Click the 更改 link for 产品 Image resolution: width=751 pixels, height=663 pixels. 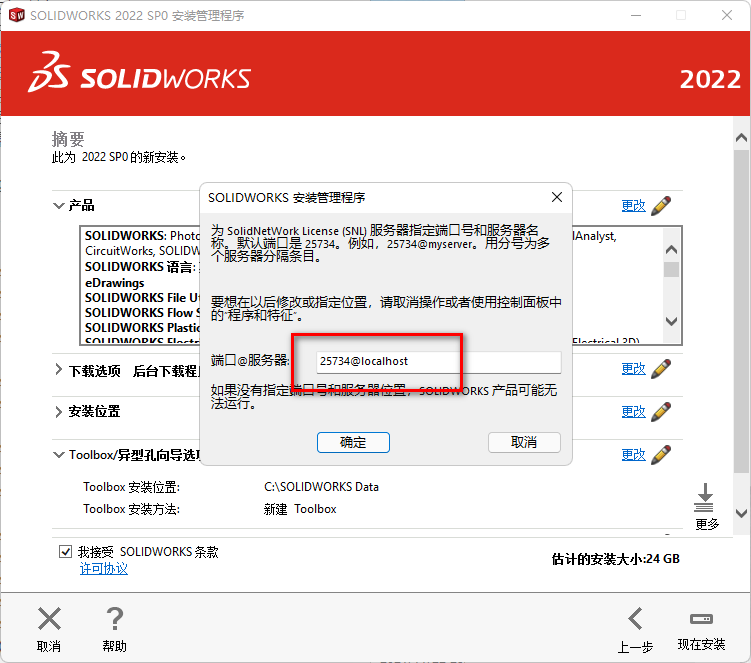[x=633, y=206]
